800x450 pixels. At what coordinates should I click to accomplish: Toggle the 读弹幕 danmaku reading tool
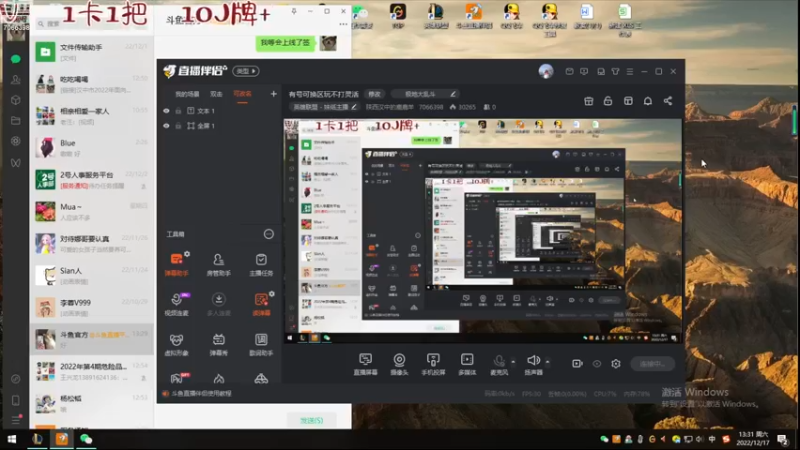click(x=261, y=304)
